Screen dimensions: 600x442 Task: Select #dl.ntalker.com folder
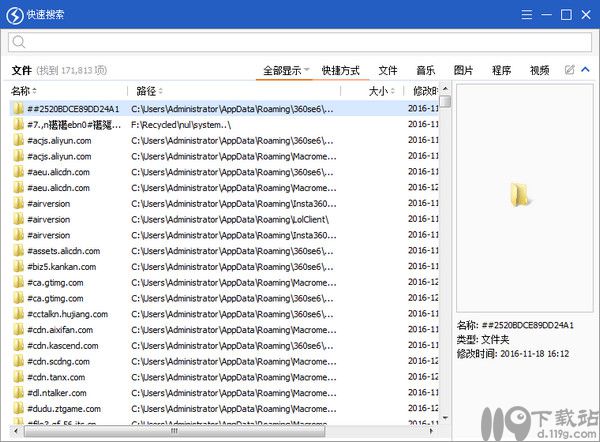pyautogui.click(x=57, y=393)
